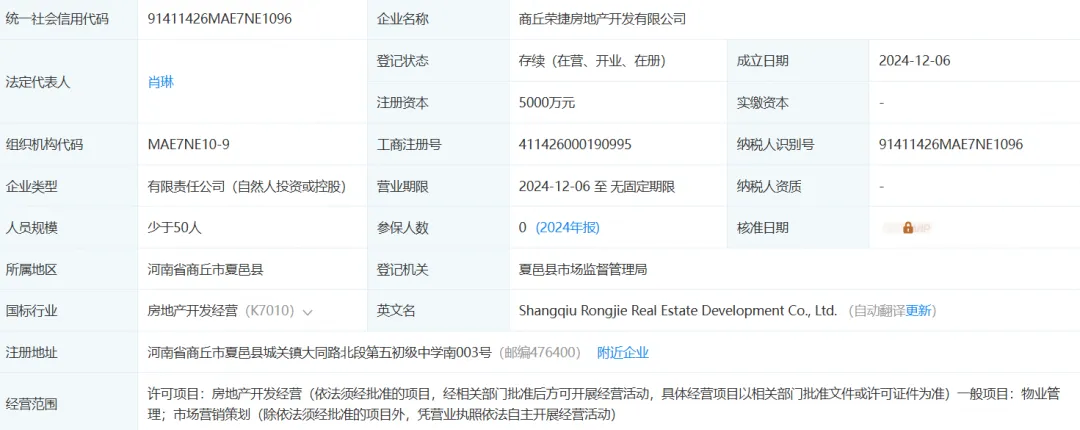Click business term 2024-12-06 至 无固定期限
Screen dimensions: 1080x430
(596, 186)
